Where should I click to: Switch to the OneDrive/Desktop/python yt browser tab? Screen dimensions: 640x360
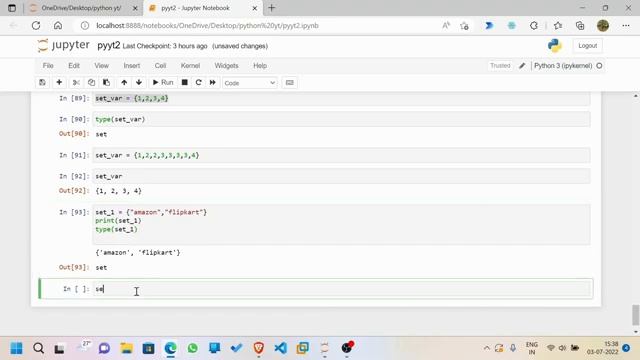click(x=81, y=8)
